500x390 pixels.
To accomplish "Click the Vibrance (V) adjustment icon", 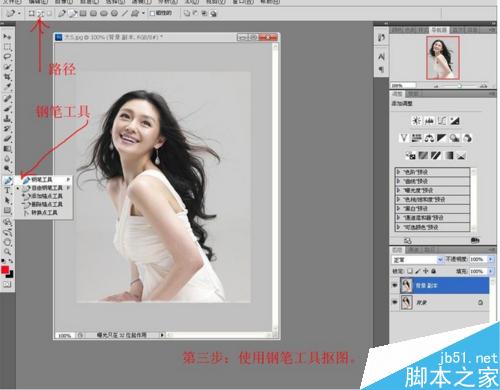I will 404,138.
